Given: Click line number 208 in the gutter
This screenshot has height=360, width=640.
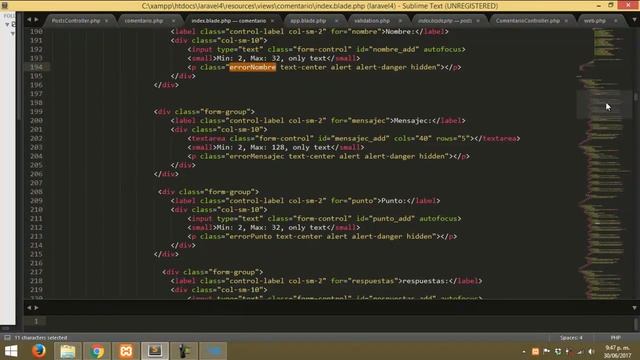Looking at the screenshot, I should pos(36,191).
